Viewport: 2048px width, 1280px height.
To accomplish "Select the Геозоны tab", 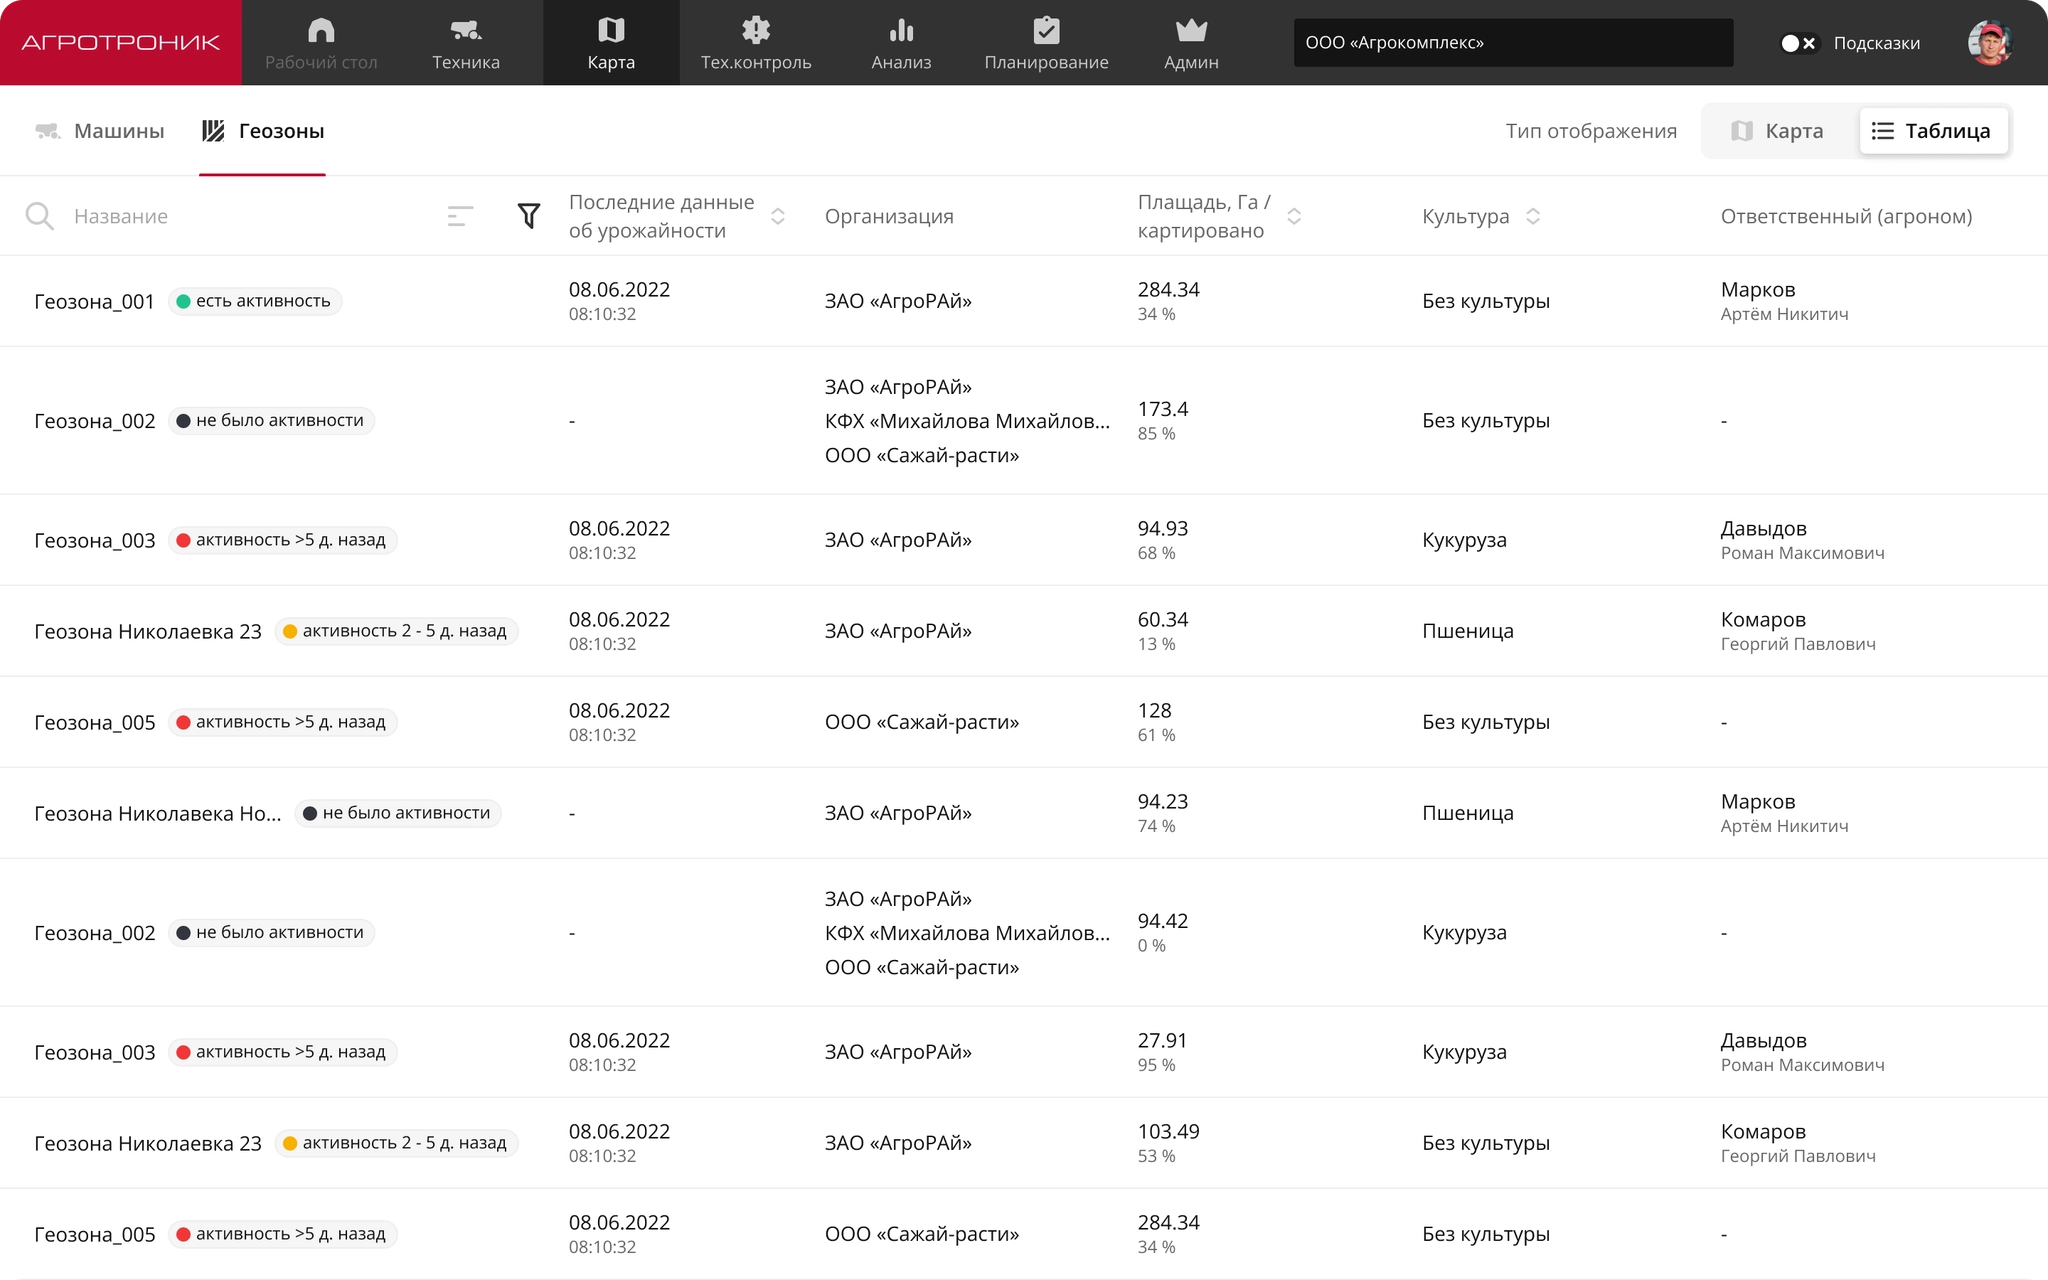I will (263, 131).
